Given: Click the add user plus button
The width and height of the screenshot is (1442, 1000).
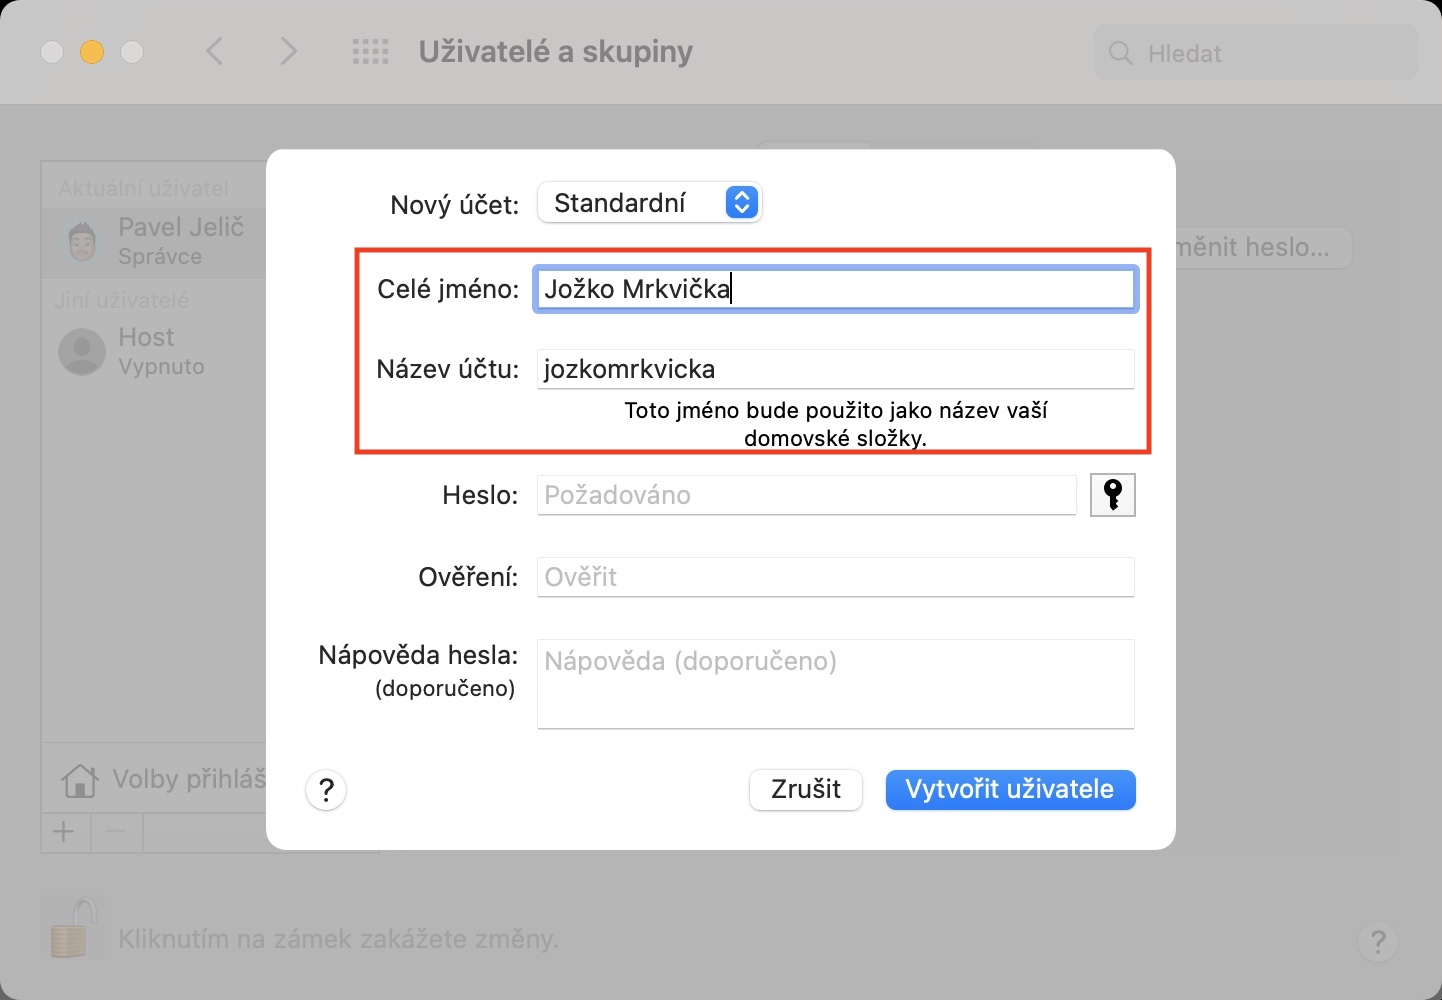Looking at the screenshot, I should (x=65, y=832).
